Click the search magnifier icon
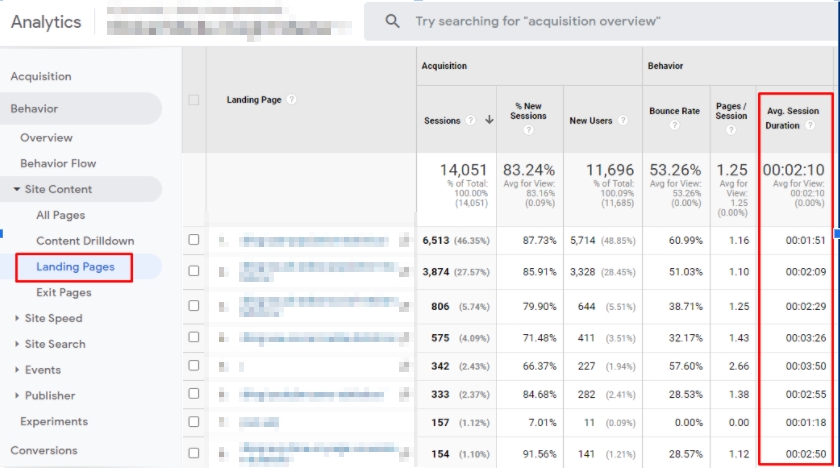The image size is (840, 468). tap(392, 21)
